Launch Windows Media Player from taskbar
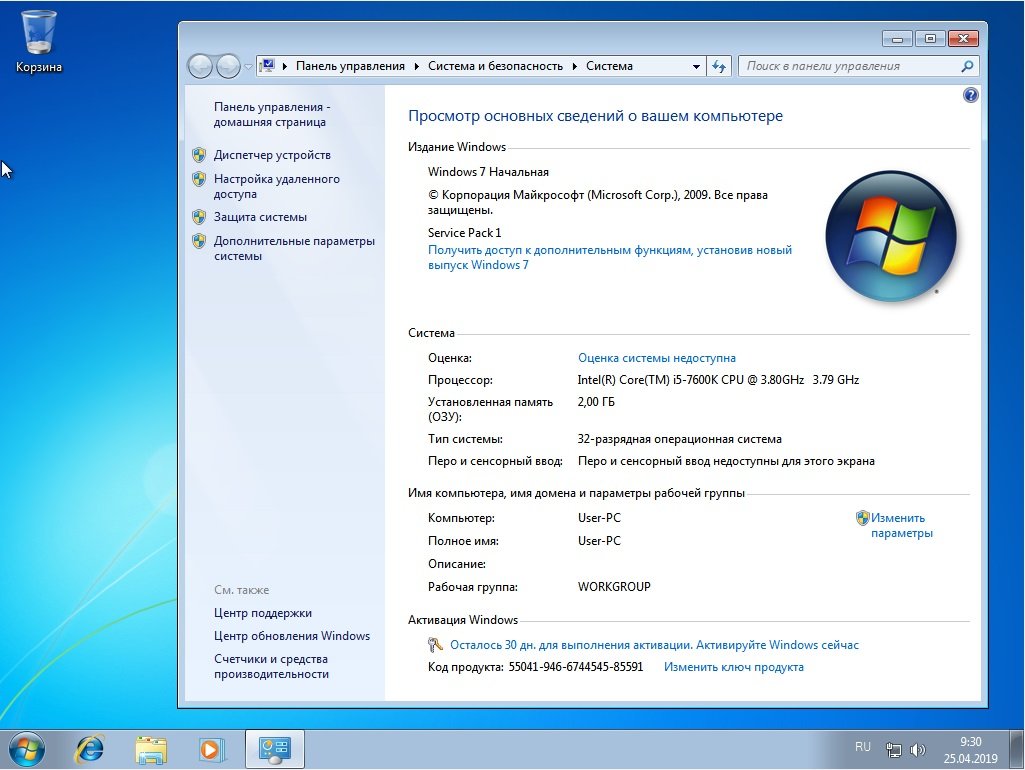Viewport: 1025px width, 770px height. click(210, 748)
